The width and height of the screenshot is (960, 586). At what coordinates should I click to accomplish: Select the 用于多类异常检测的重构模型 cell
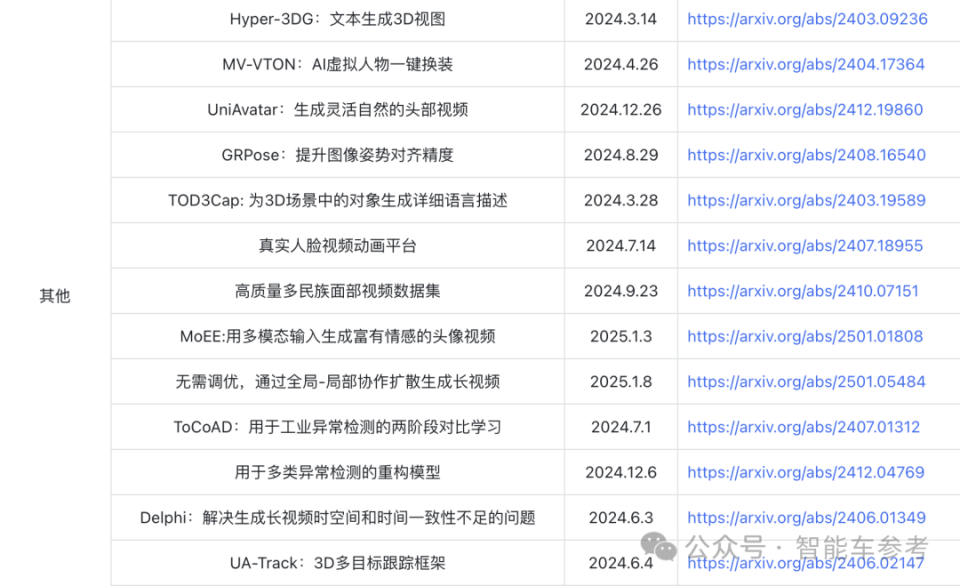[337, 472]
